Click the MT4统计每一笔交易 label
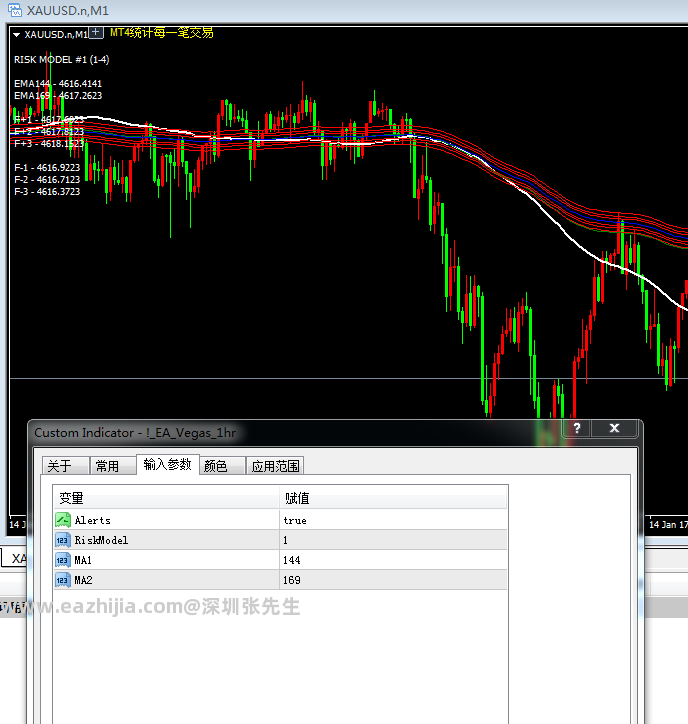The width and height of the screenshot is (688, 724). tap(162, 33)
